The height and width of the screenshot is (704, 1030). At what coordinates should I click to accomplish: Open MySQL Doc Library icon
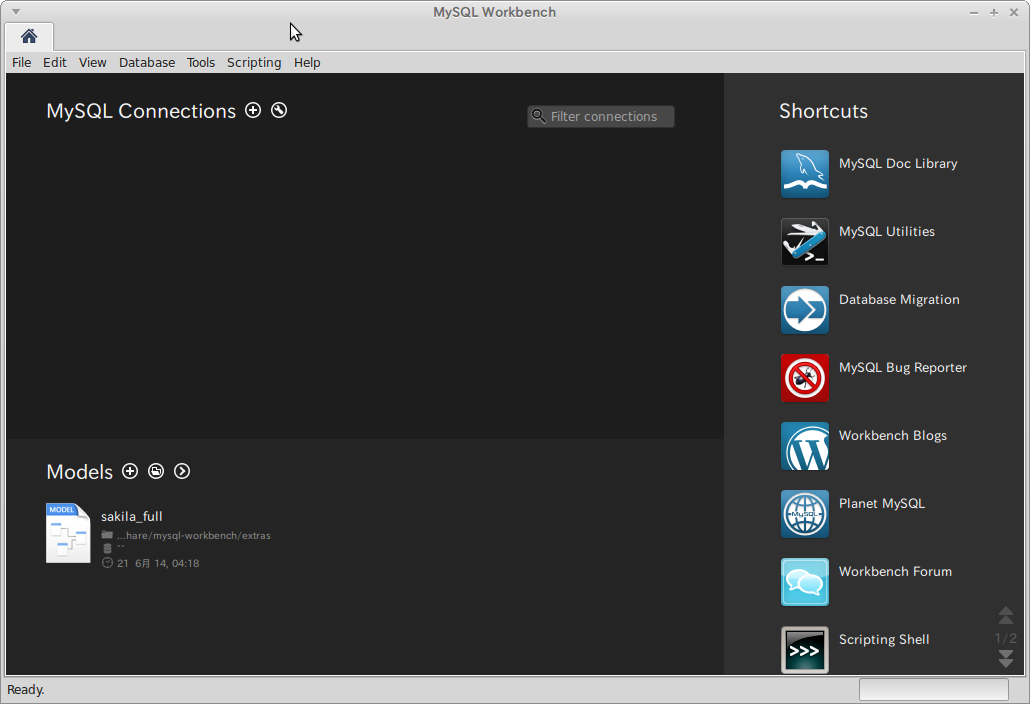click(805, 174)
